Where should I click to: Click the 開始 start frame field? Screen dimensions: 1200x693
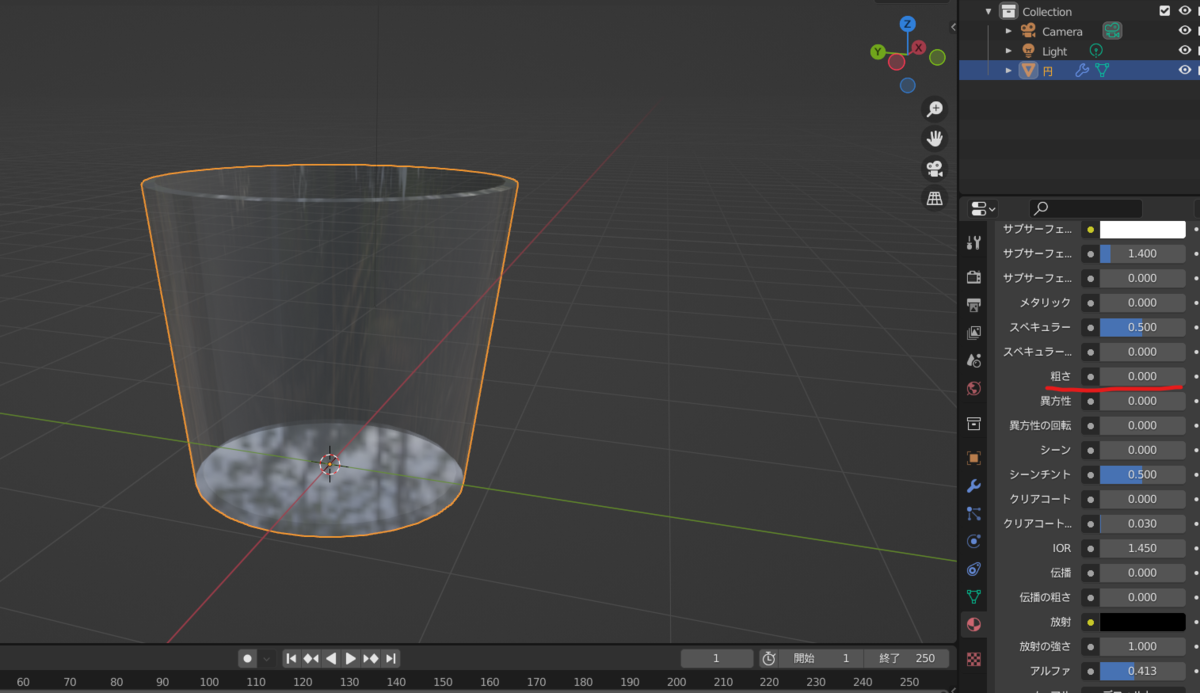(823, 658)
